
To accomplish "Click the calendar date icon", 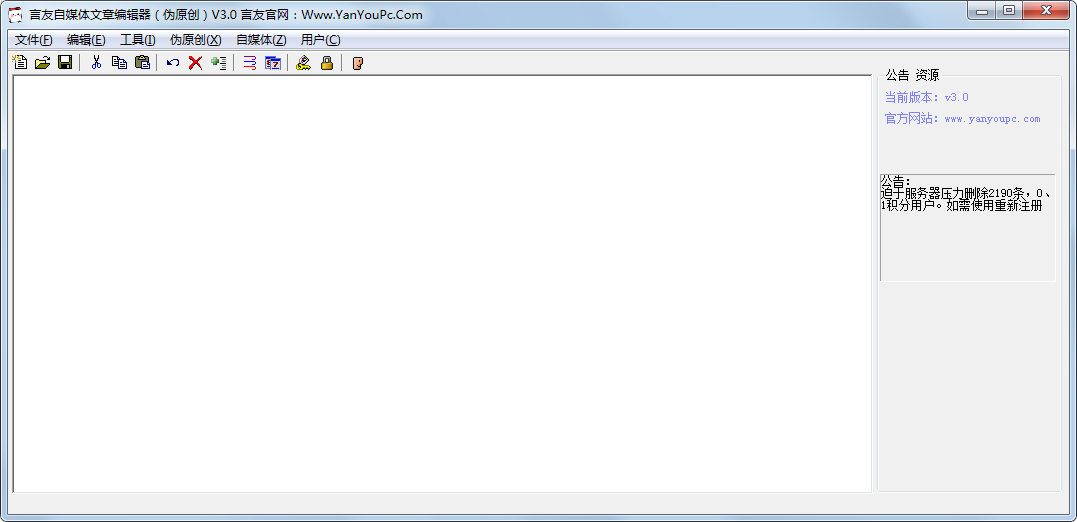I will 273,63.
